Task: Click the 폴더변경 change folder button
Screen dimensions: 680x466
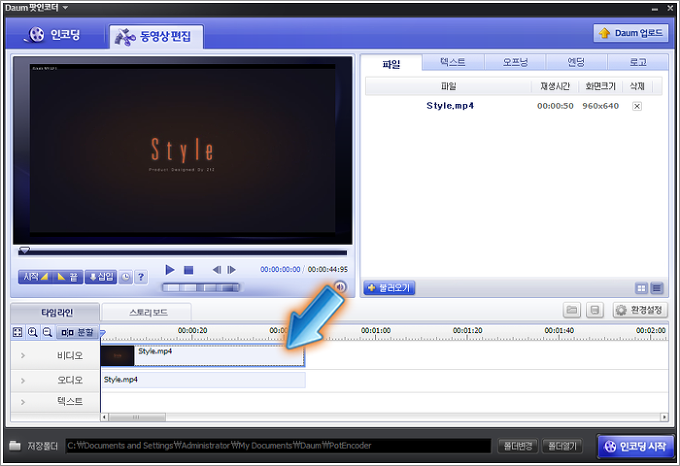Action: point(518,446)
